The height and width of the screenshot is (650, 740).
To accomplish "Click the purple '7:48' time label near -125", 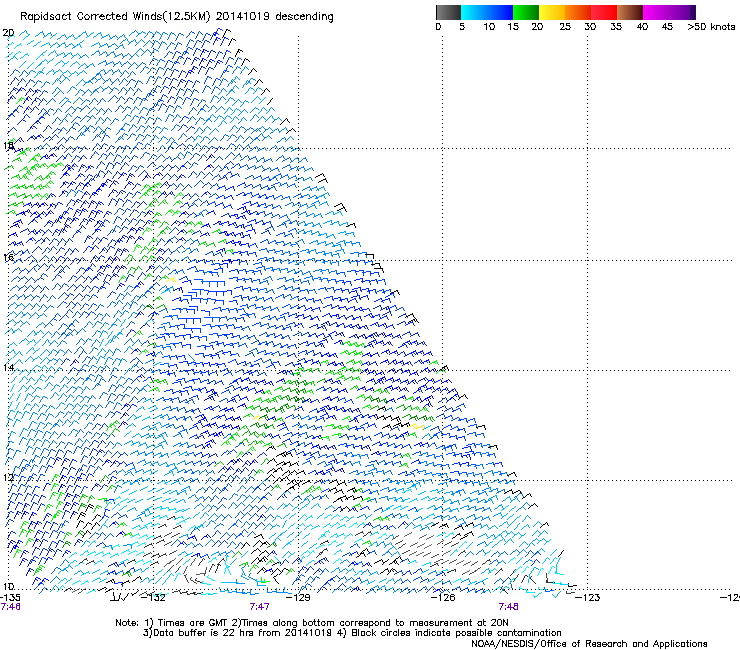I will pos(508,607).
